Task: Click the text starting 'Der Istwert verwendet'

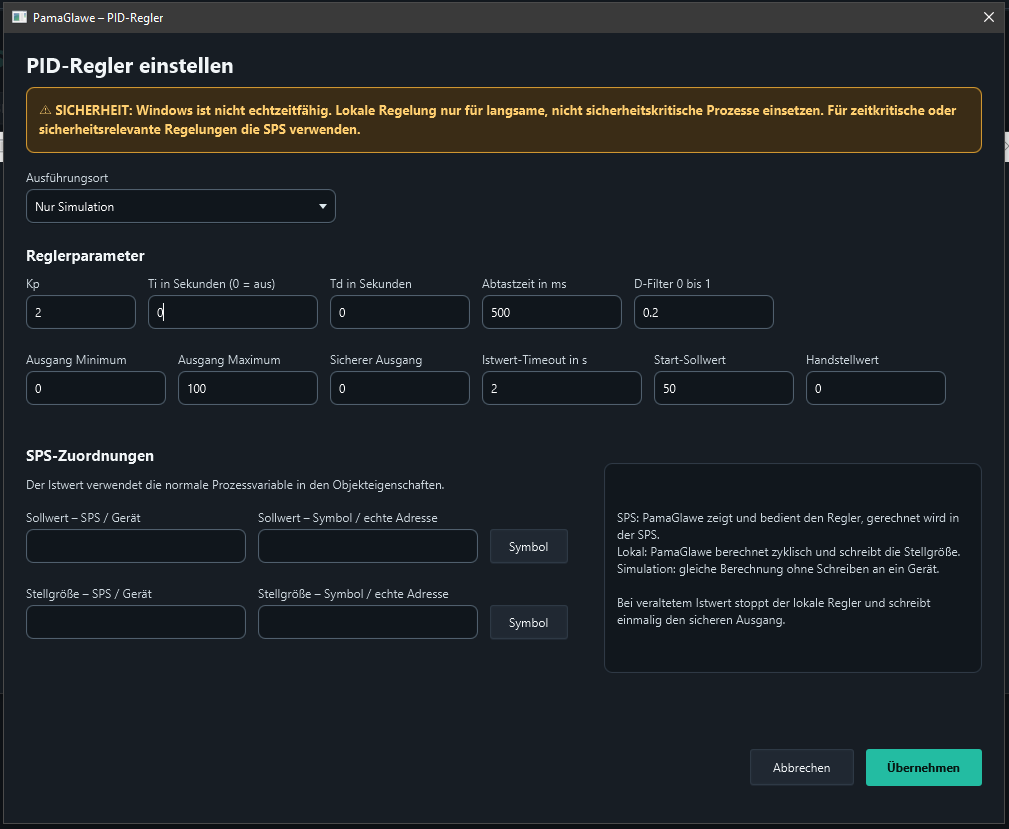Action: pos(236,485)
